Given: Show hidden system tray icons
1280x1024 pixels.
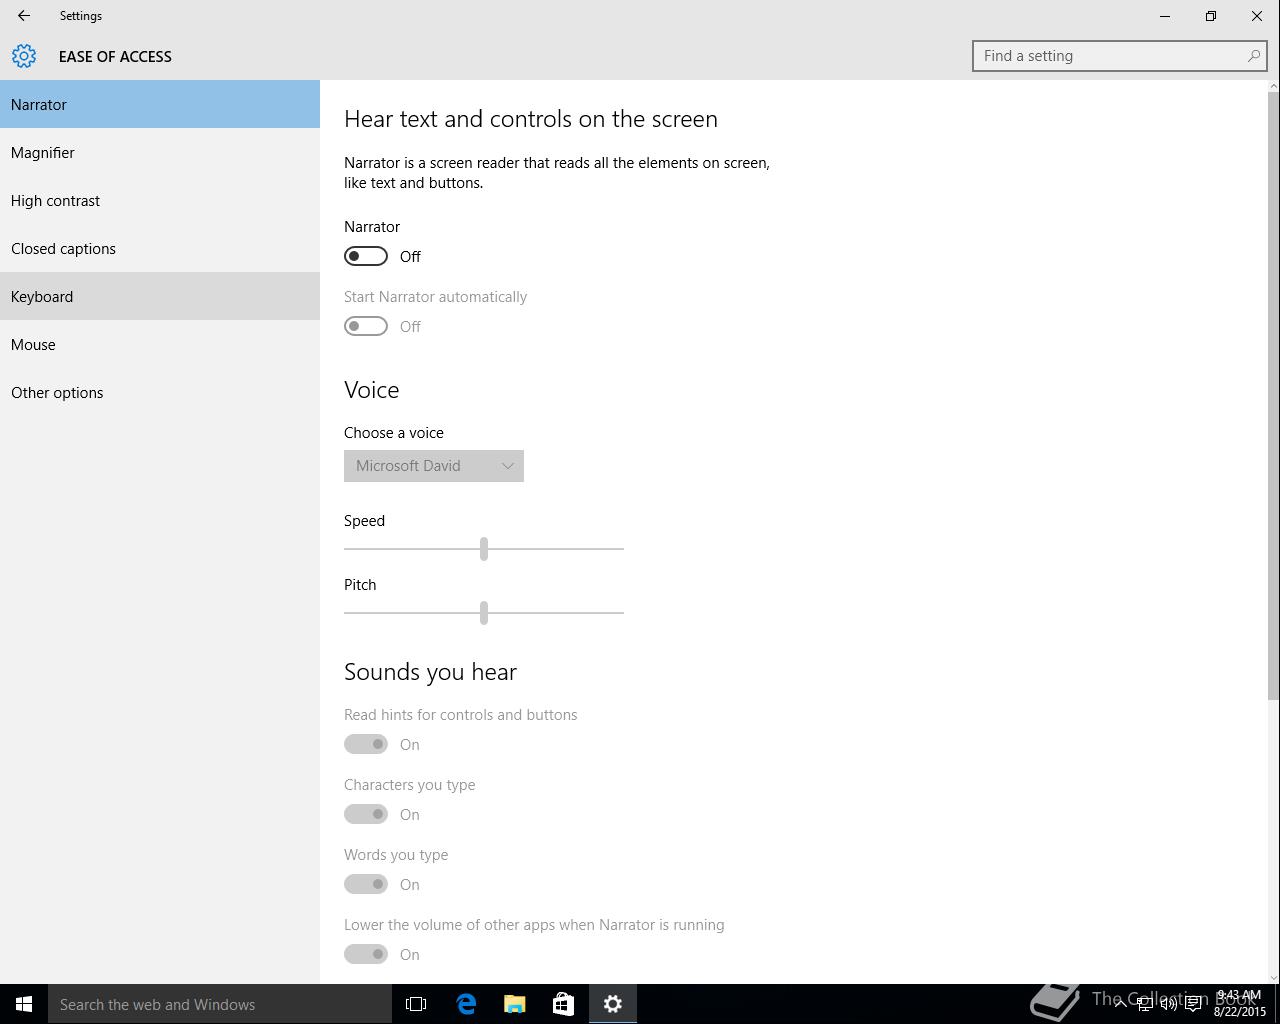Looking at the screenshot, I should [1120, 1004].
